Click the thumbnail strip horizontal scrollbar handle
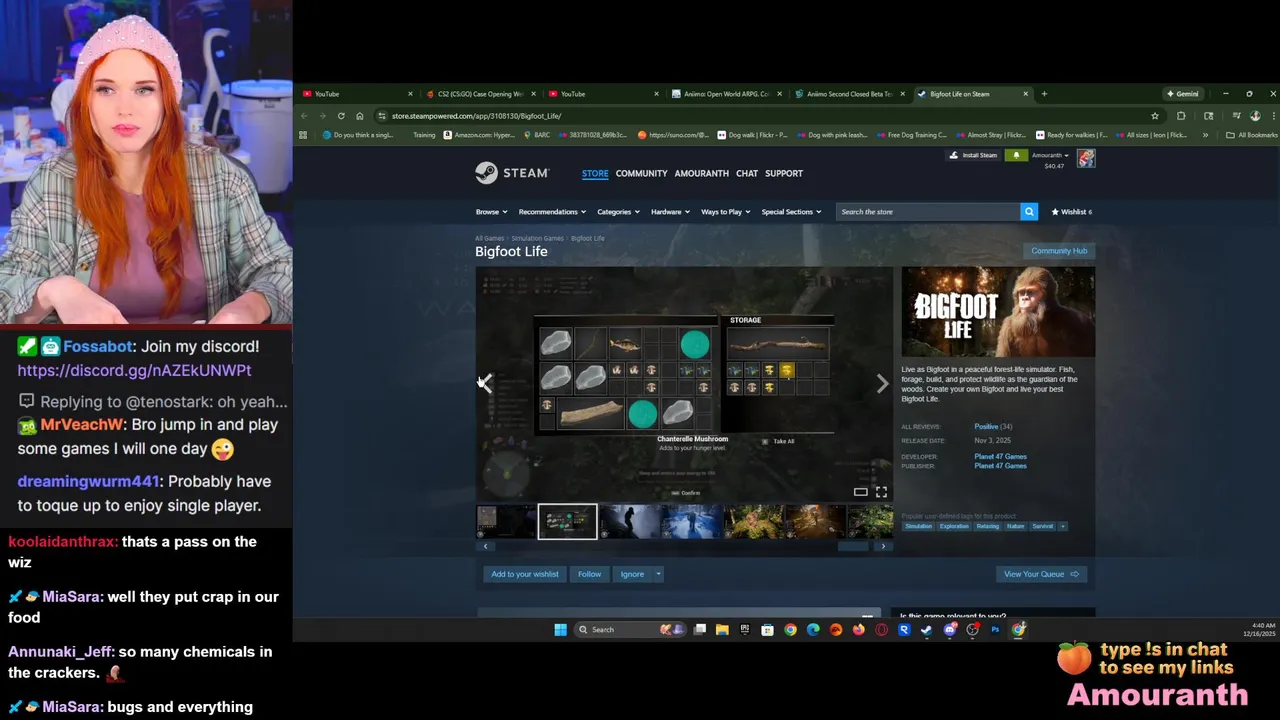Screen dimensions: 1280x720 pyautogui.click(x=852, y=546)
